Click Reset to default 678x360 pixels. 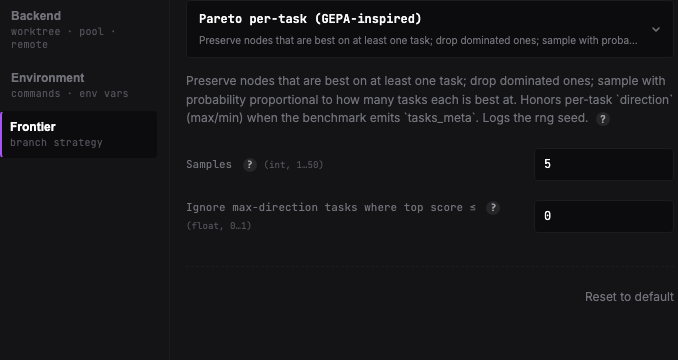point(629,297)
